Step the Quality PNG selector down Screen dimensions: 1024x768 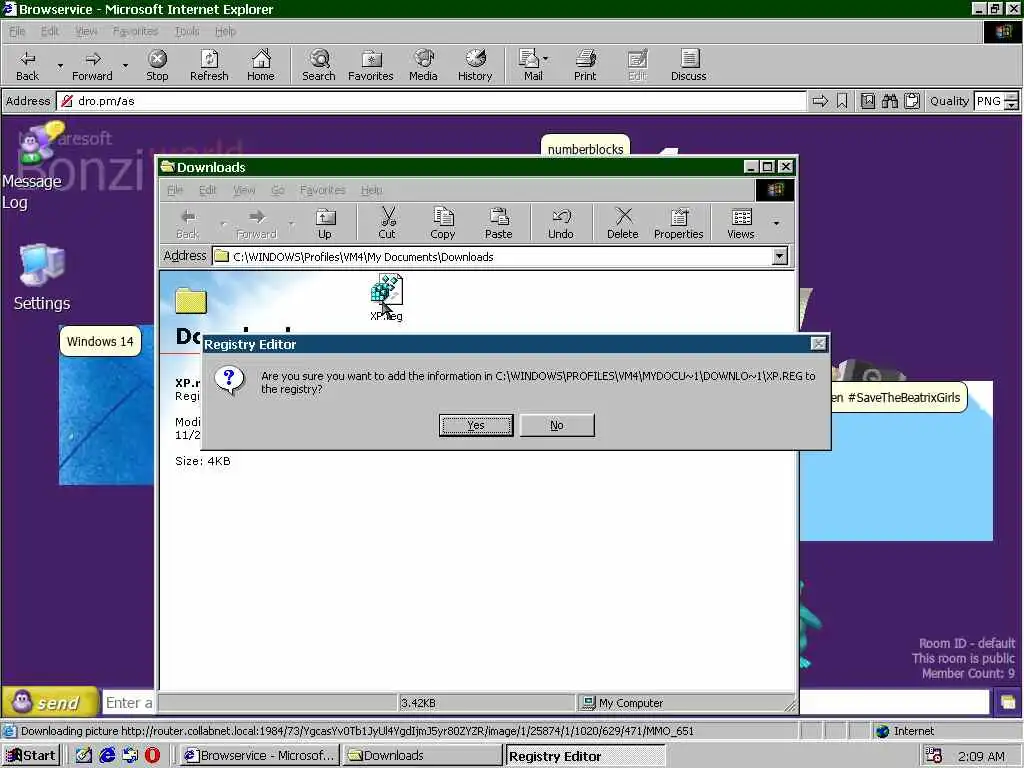point(1012,105)
